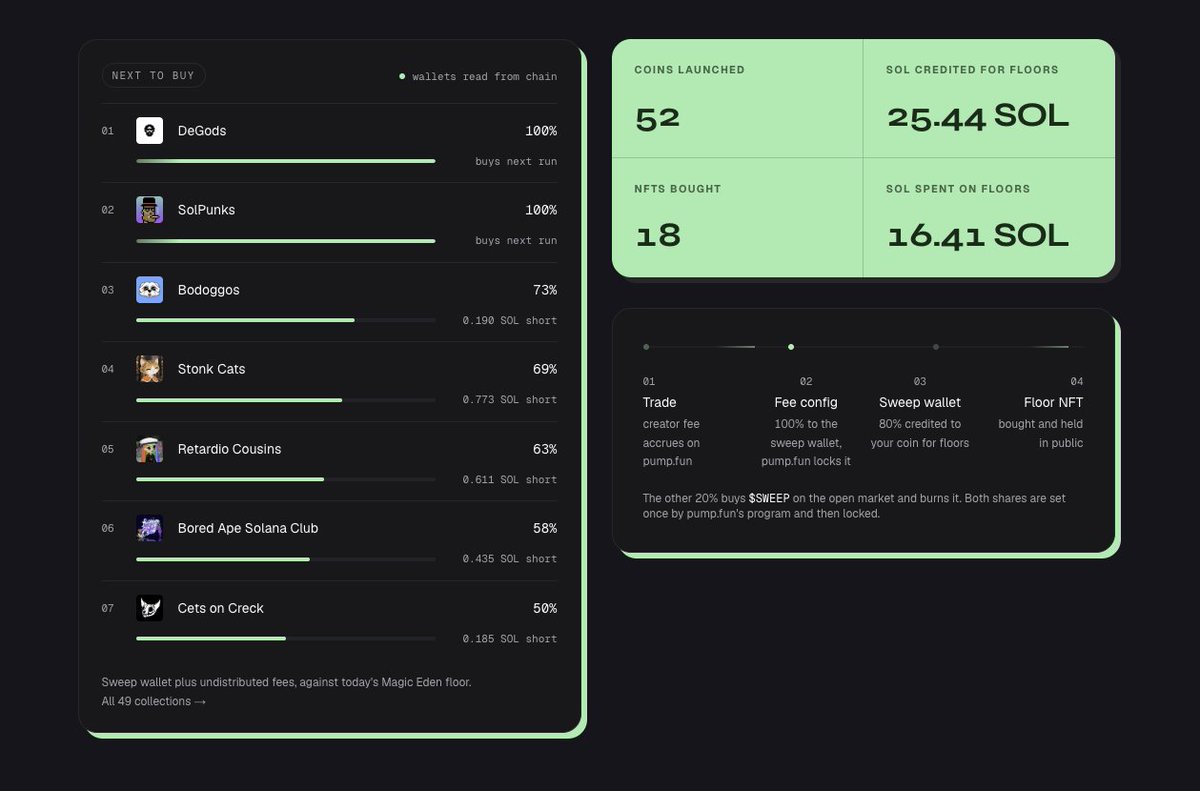This screenshot has width=1200, height=791.
Task: Click the NFTS BOUGHT value 18
Action: tap(658, 236)
